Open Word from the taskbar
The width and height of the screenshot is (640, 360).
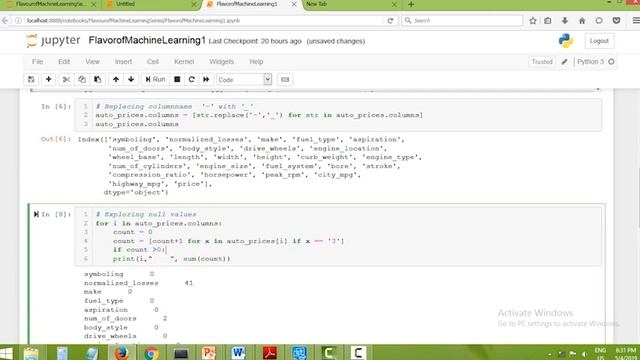[x=239, y=353]
